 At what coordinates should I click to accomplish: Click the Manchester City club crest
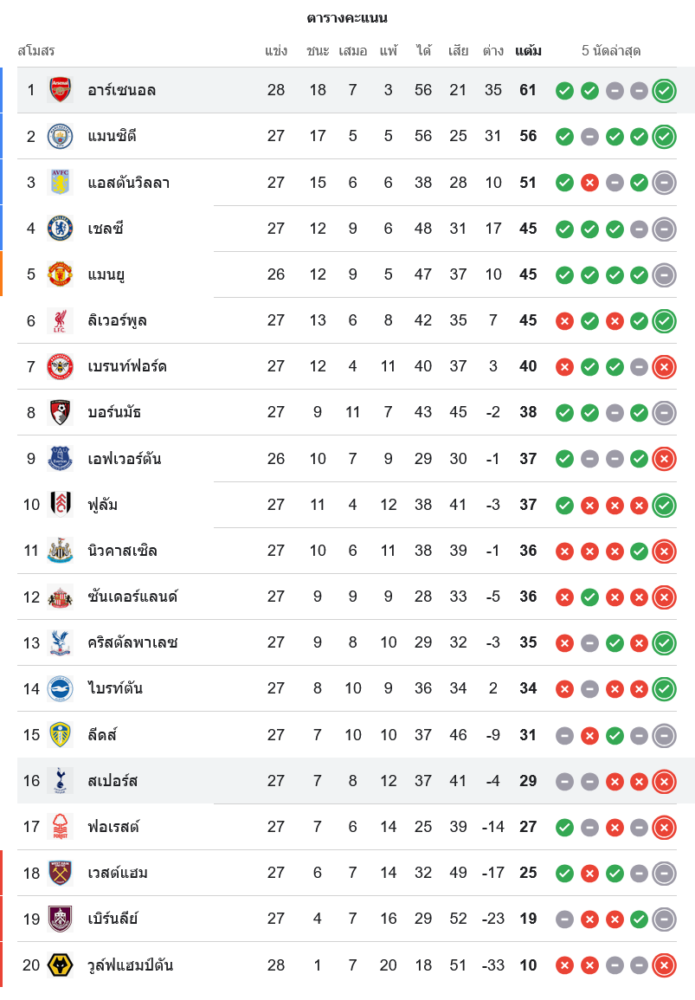[60, 136]
